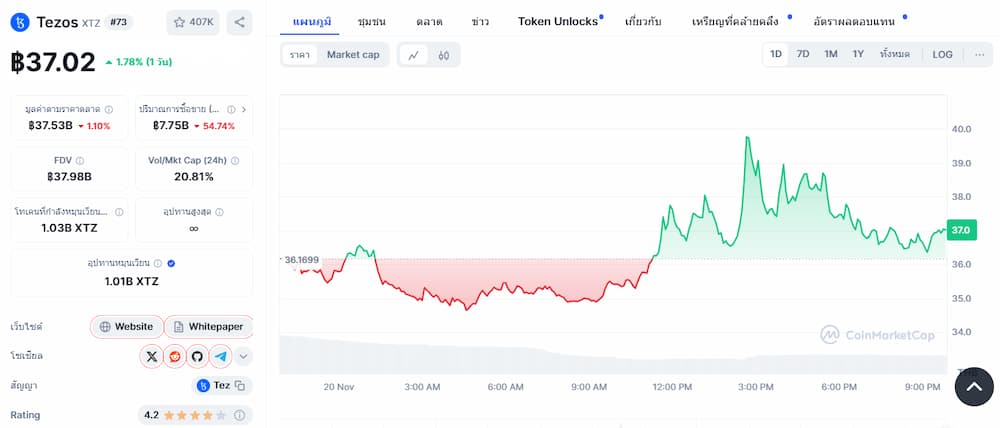The width and height of the screenshot is (1000, 428).
Task: Open the GitHub social link
Action: pos(197,356)
